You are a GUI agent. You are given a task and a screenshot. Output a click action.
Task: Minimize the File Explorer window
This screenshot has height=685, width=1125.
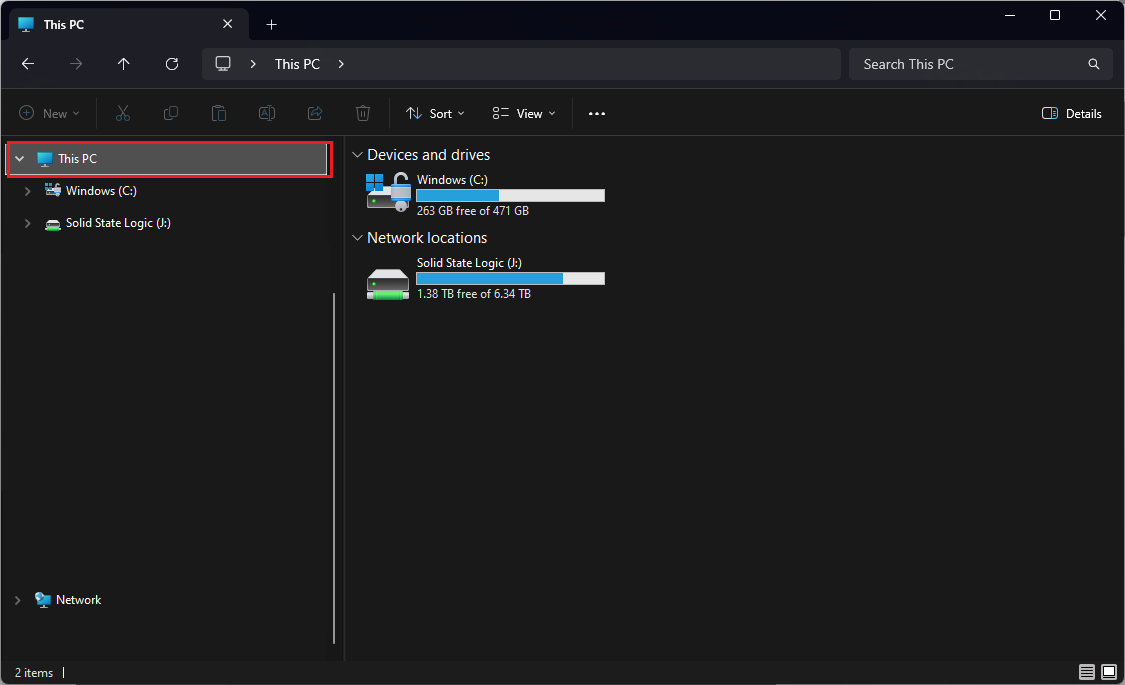pos(1009,15)
